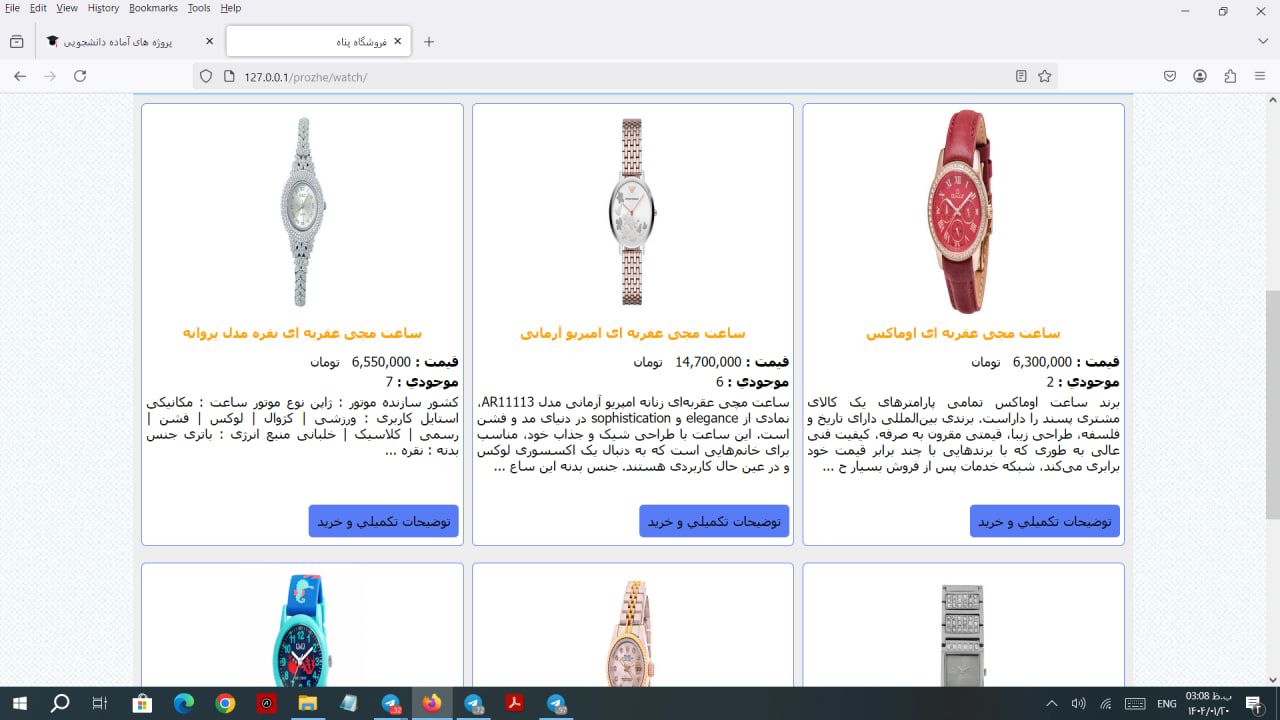Launch Google Chrome from taskbar
This screenshot has height=720, width=1280.
coord(225,704)
